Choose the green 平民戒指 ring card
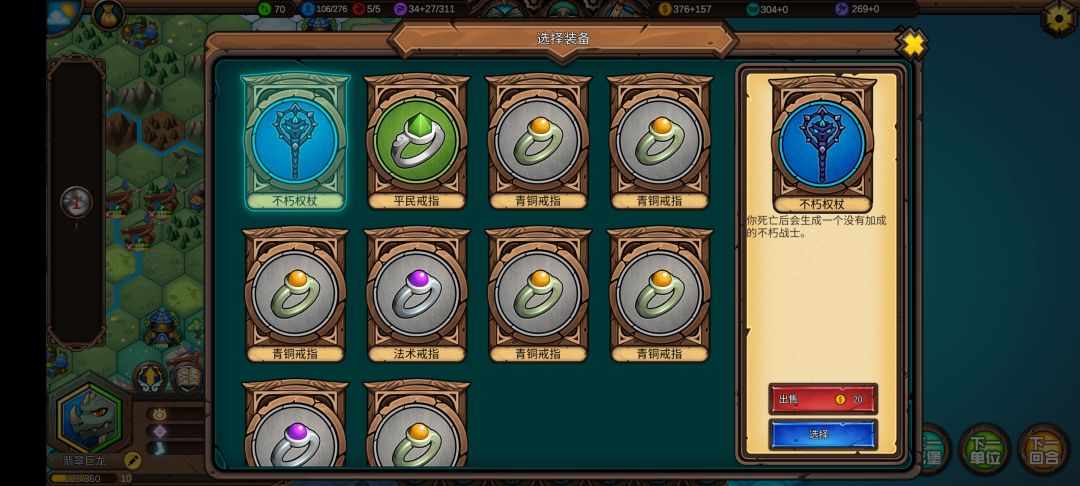The image size is (1080, 486). tap(416, 142)
